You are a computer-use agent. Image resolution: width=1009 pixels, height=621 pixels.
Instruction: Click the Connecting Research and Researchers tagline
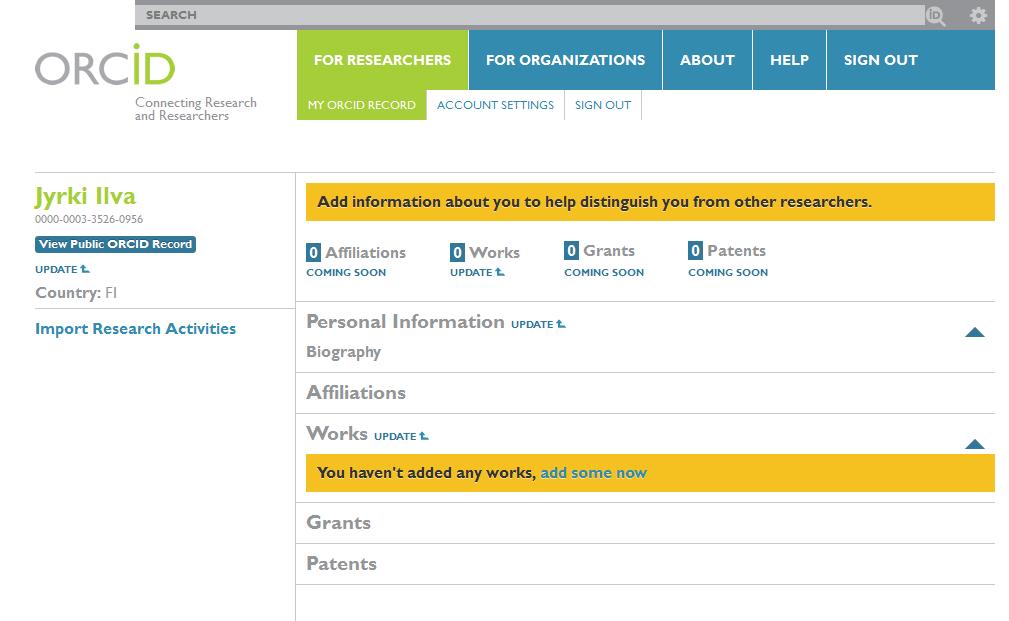point(196,109)
